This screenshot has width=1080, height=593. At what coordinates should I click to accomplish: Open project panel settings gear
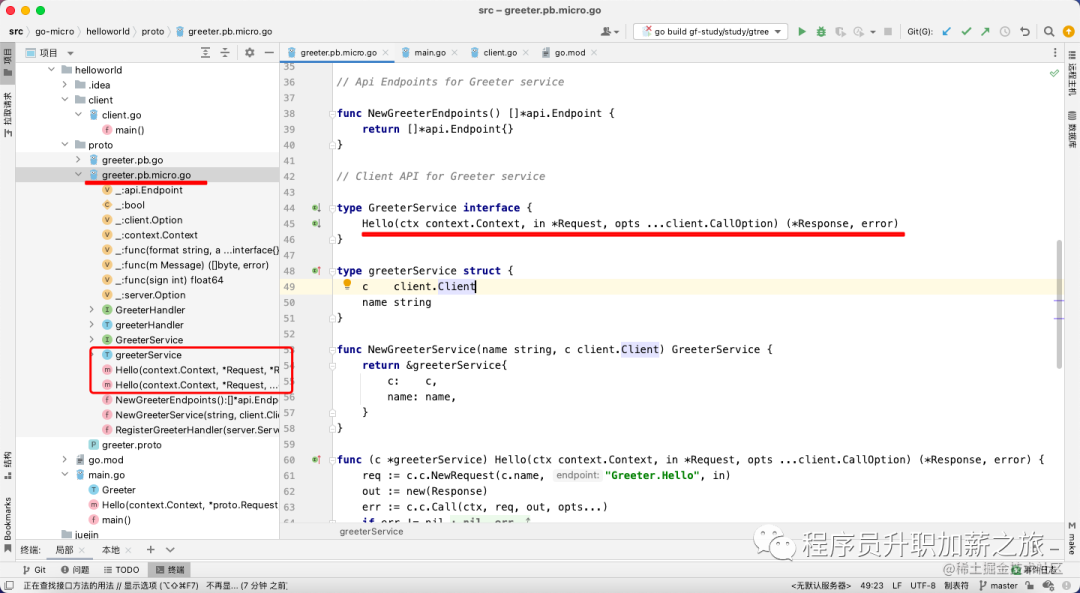pos(249,52)
